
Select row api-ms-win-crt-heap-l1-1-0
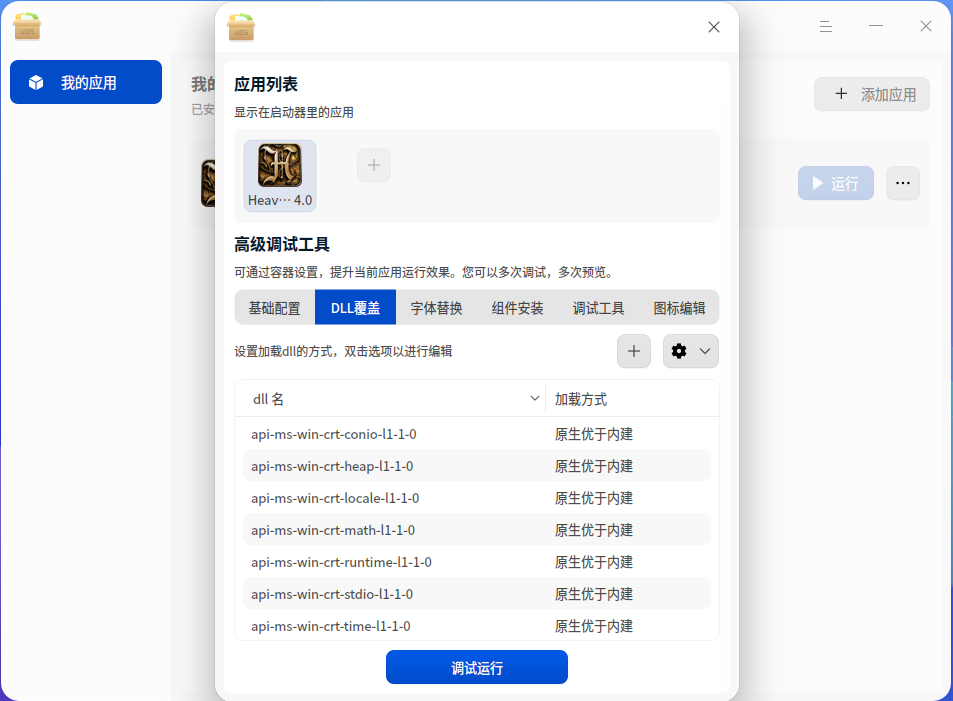(476, 466)
